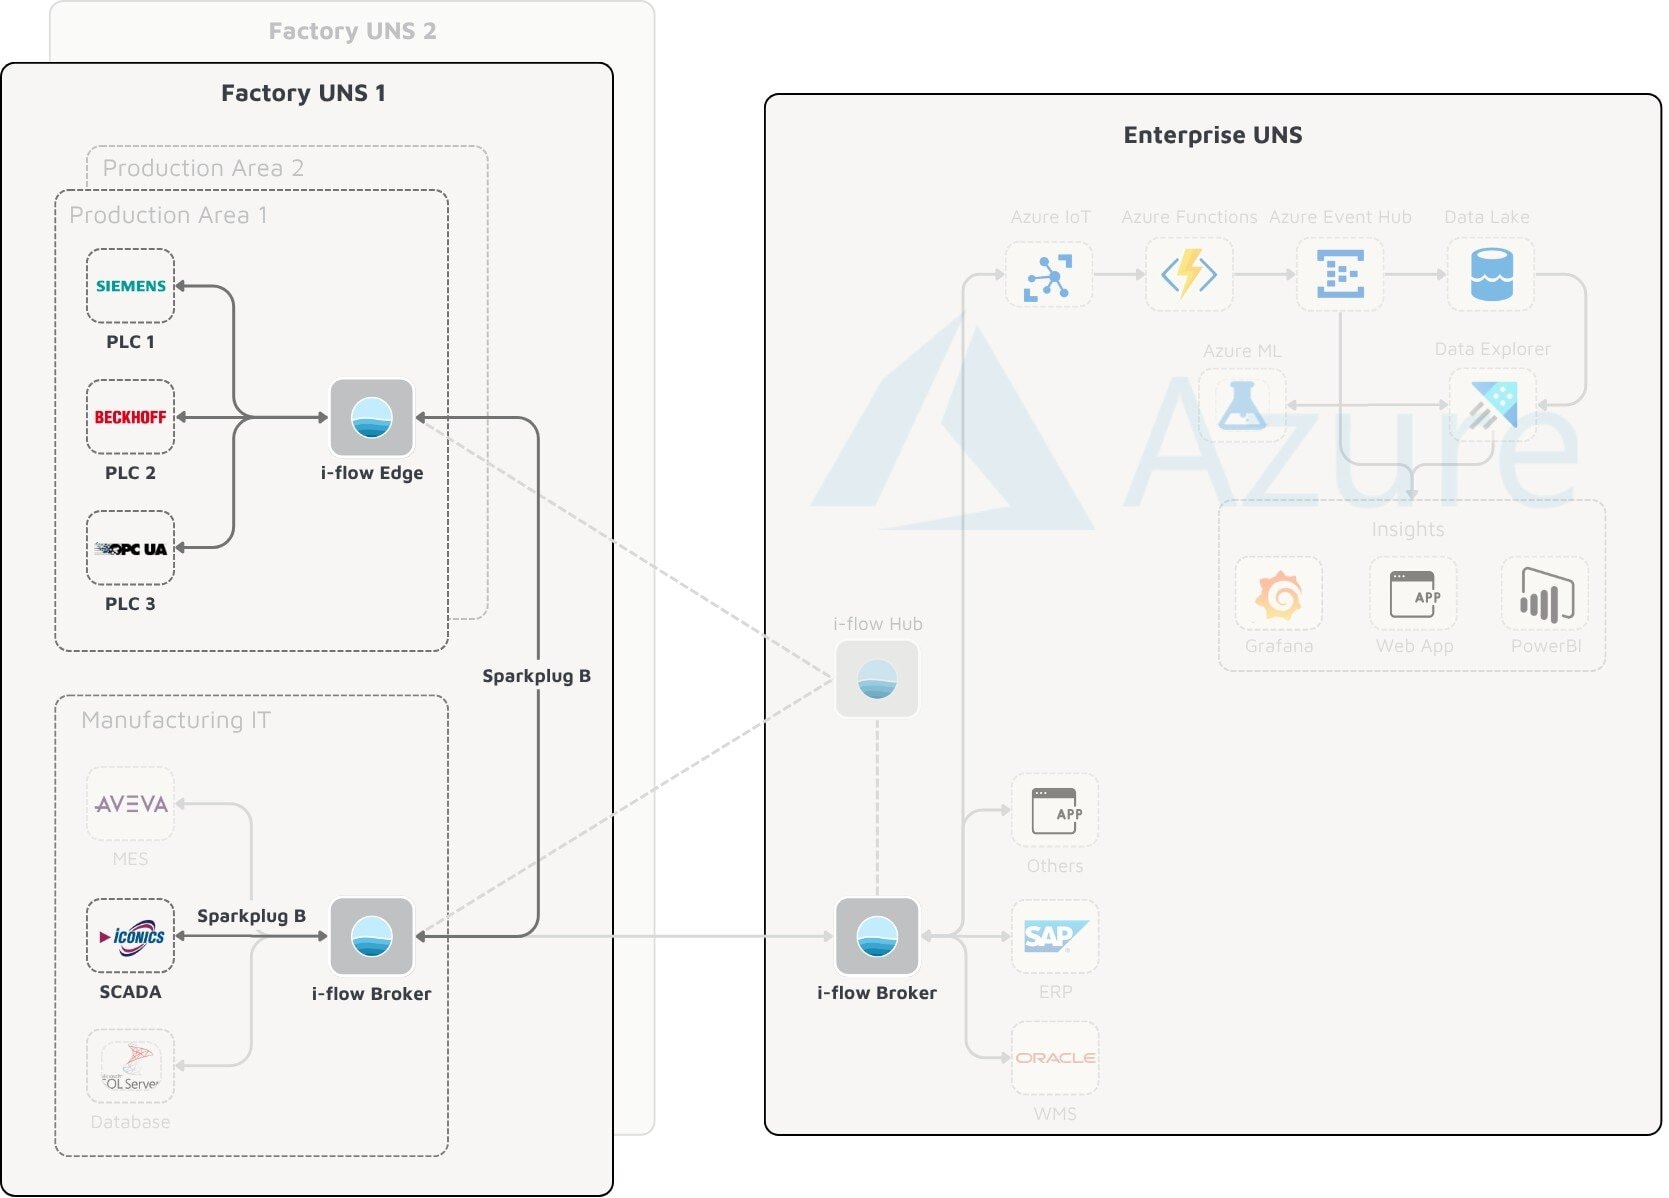Click the SAP ERP icon
The width and height of the screenshot is (1669, 1198).
pos(1055,937)
